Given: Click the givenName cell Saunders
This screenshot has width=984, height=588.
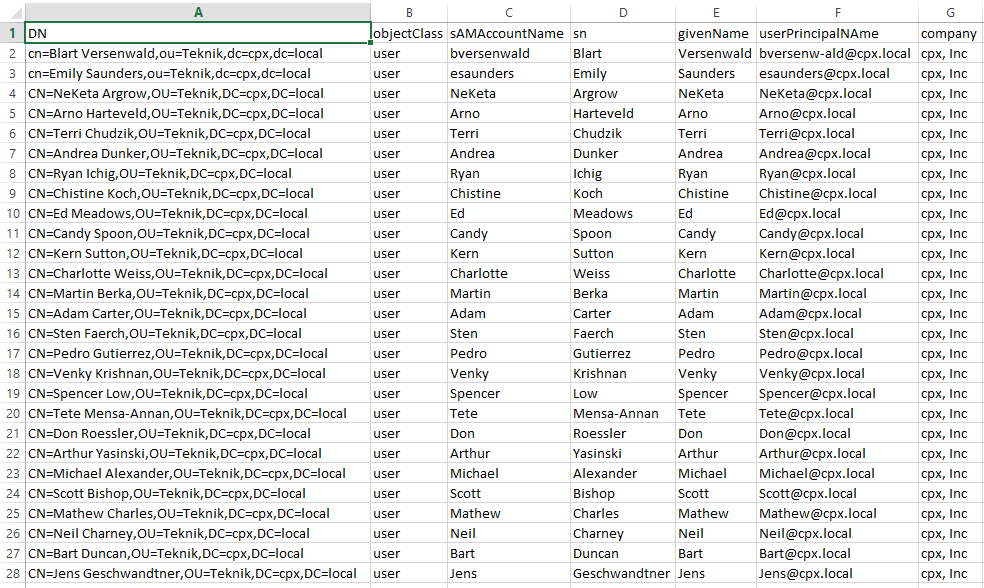Looking at the screenshot, I should click(715, 73).
